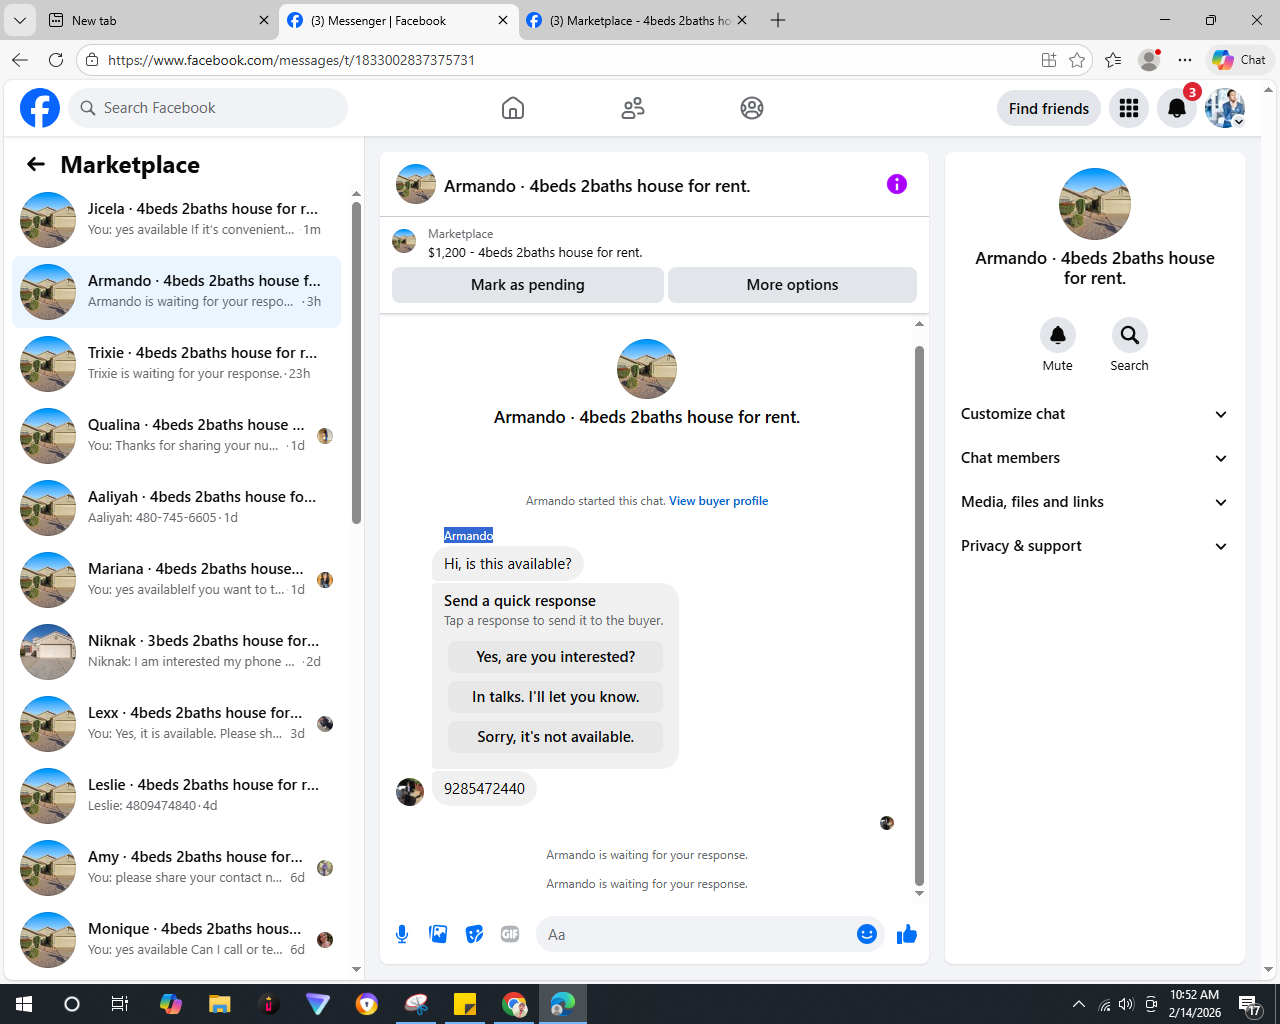Click the Find friends button
The width and height of the screenshot is (1280, 1024).
[1049, 108]
